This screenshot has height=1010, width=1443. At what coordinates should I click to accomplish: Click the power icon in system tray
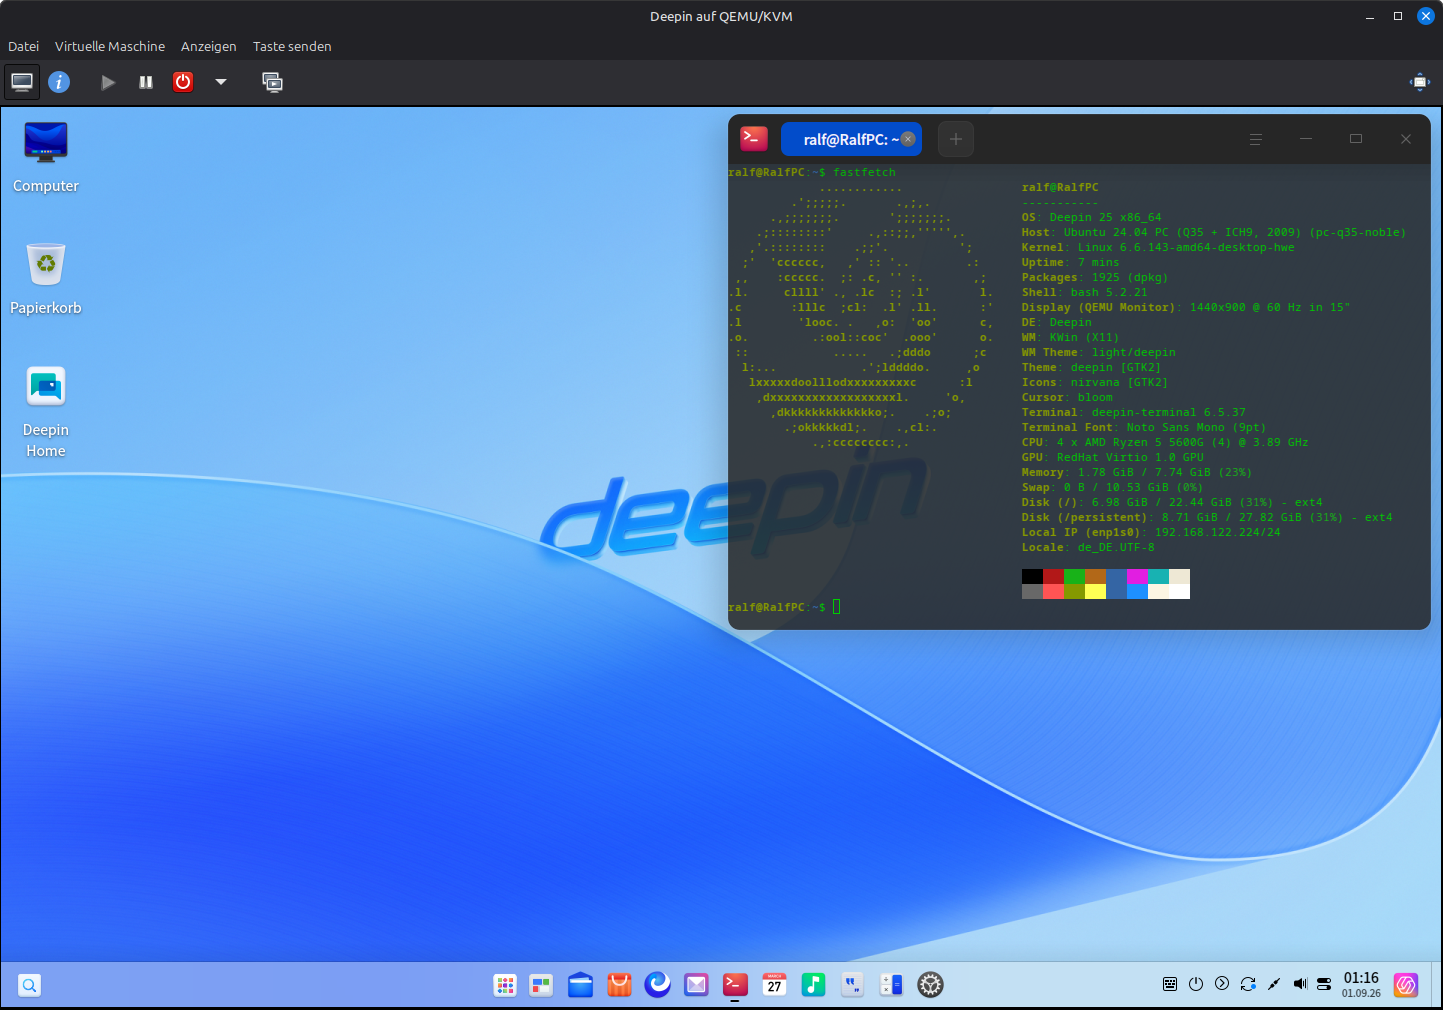point(1196,984)
